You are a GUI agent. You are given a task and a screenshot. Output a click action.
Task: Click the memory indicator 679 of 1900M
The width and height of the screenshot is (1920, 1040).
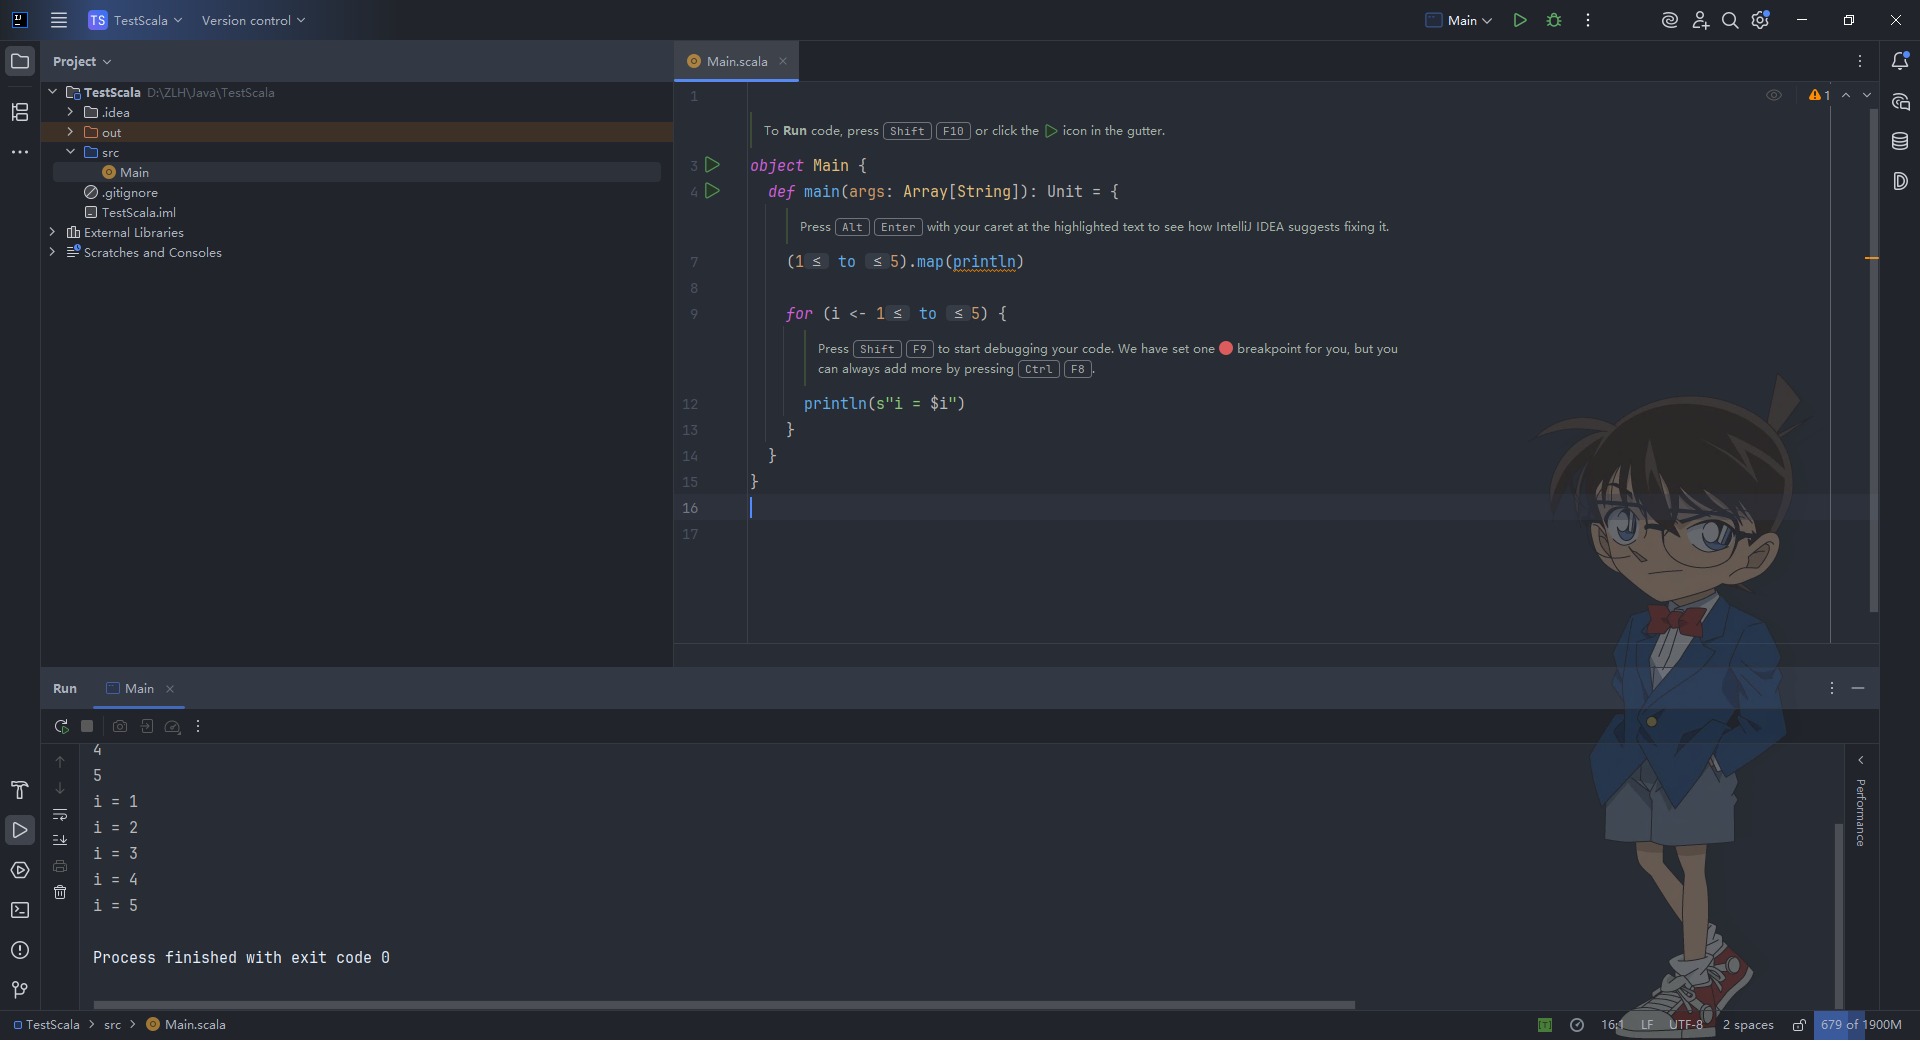(x=1861, y=1025)
